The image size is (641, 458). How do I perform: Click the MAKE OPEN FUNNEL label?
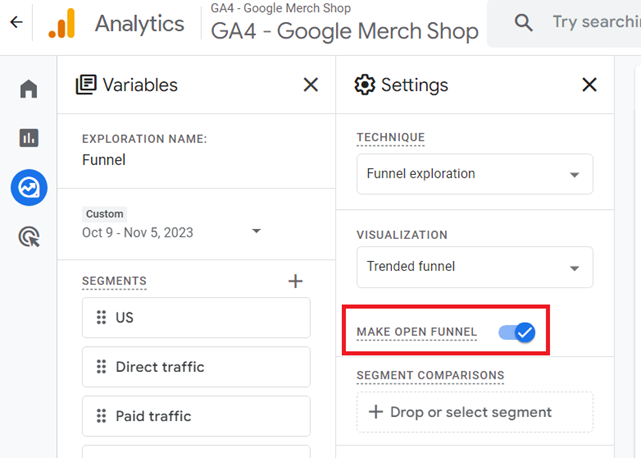[x=417, y=332]
